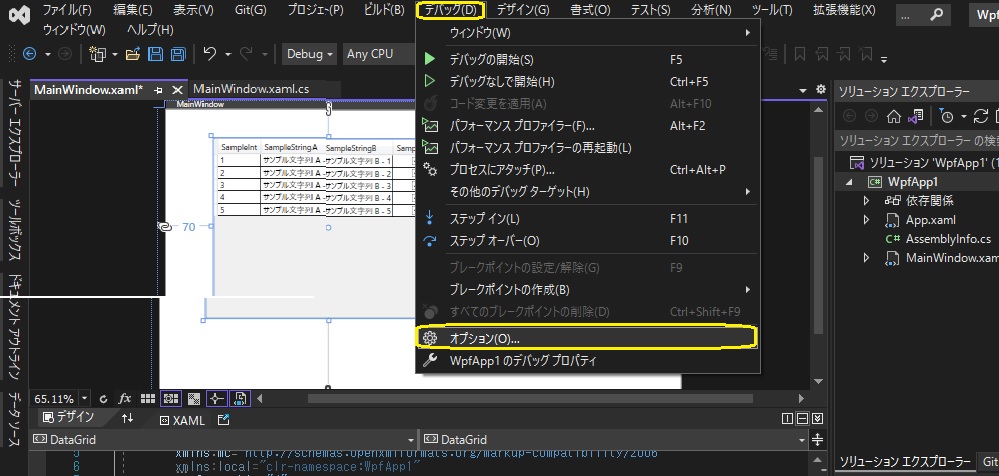The image size is (999, 476).
Task: Click the Navigate Backward arrow icon
Action: (x=29, y=54)
